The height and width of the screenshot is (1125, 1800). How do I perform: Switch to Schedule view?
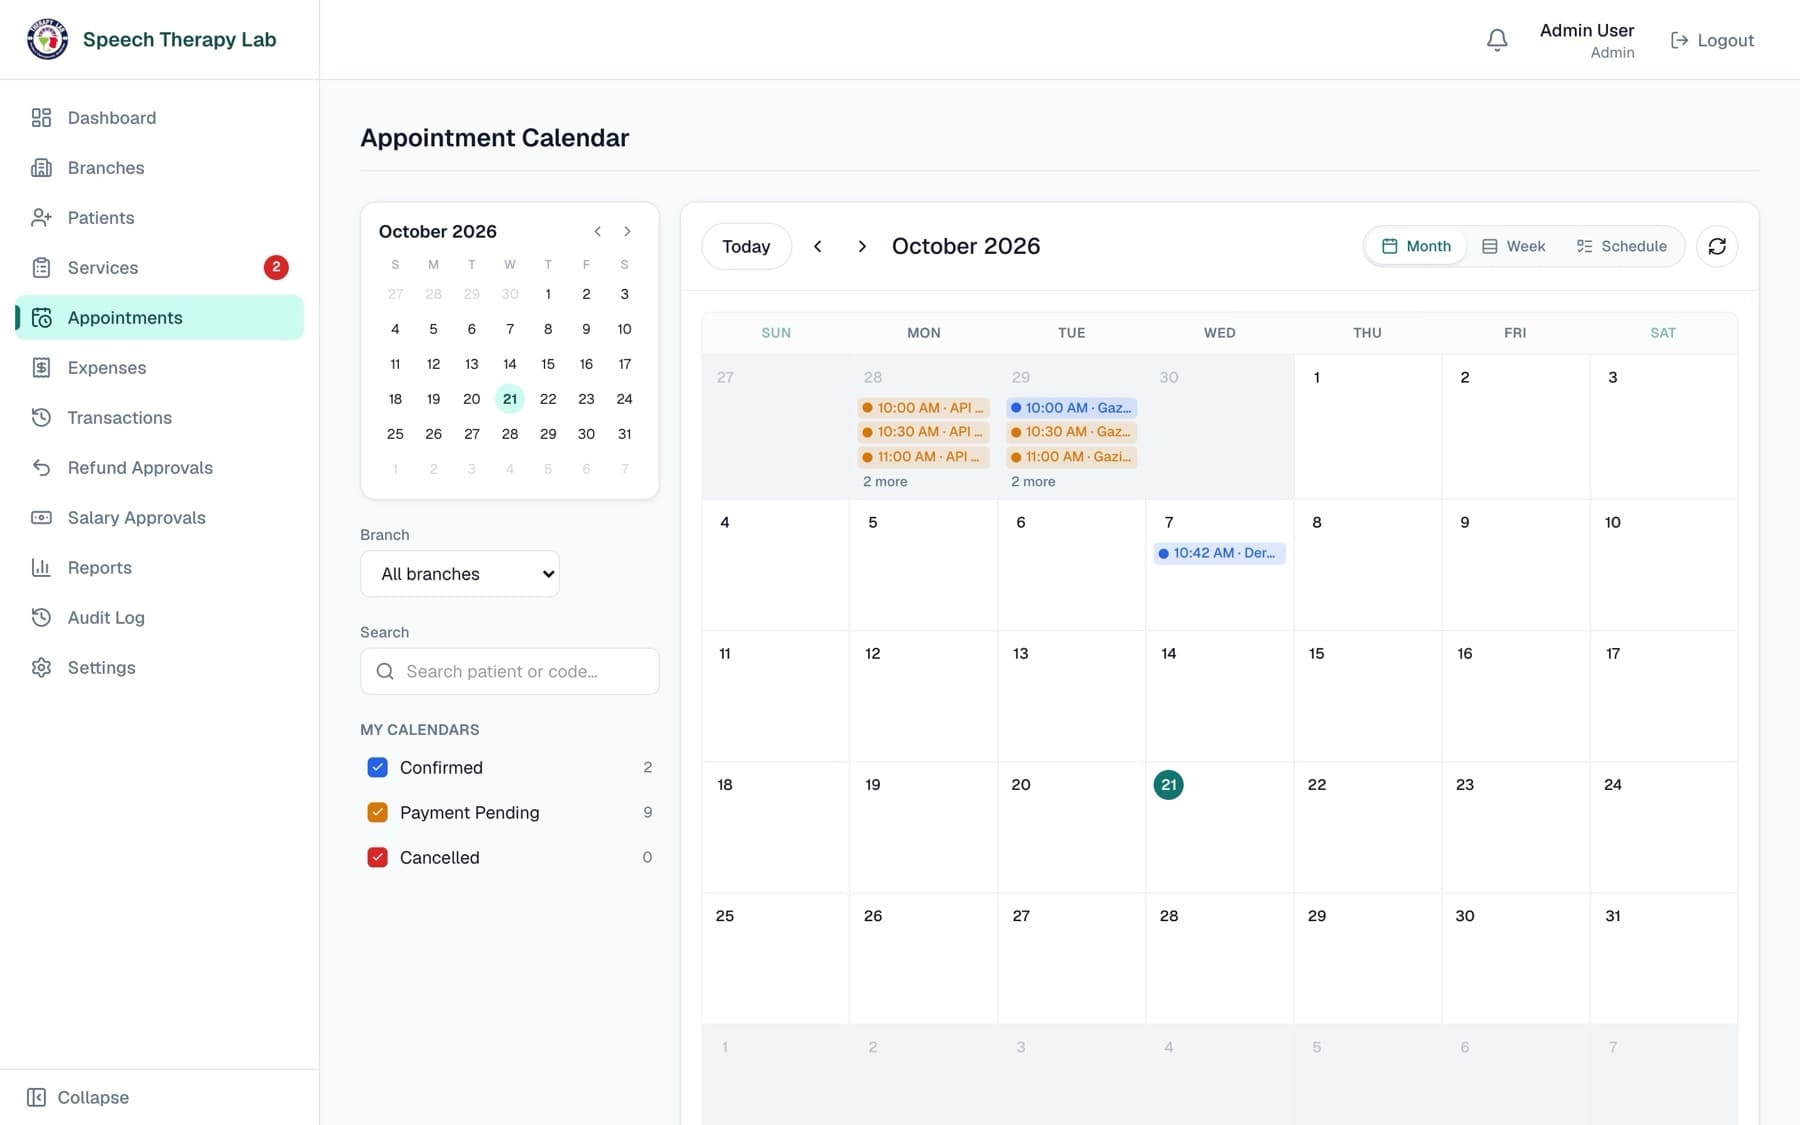point(1622,246)
